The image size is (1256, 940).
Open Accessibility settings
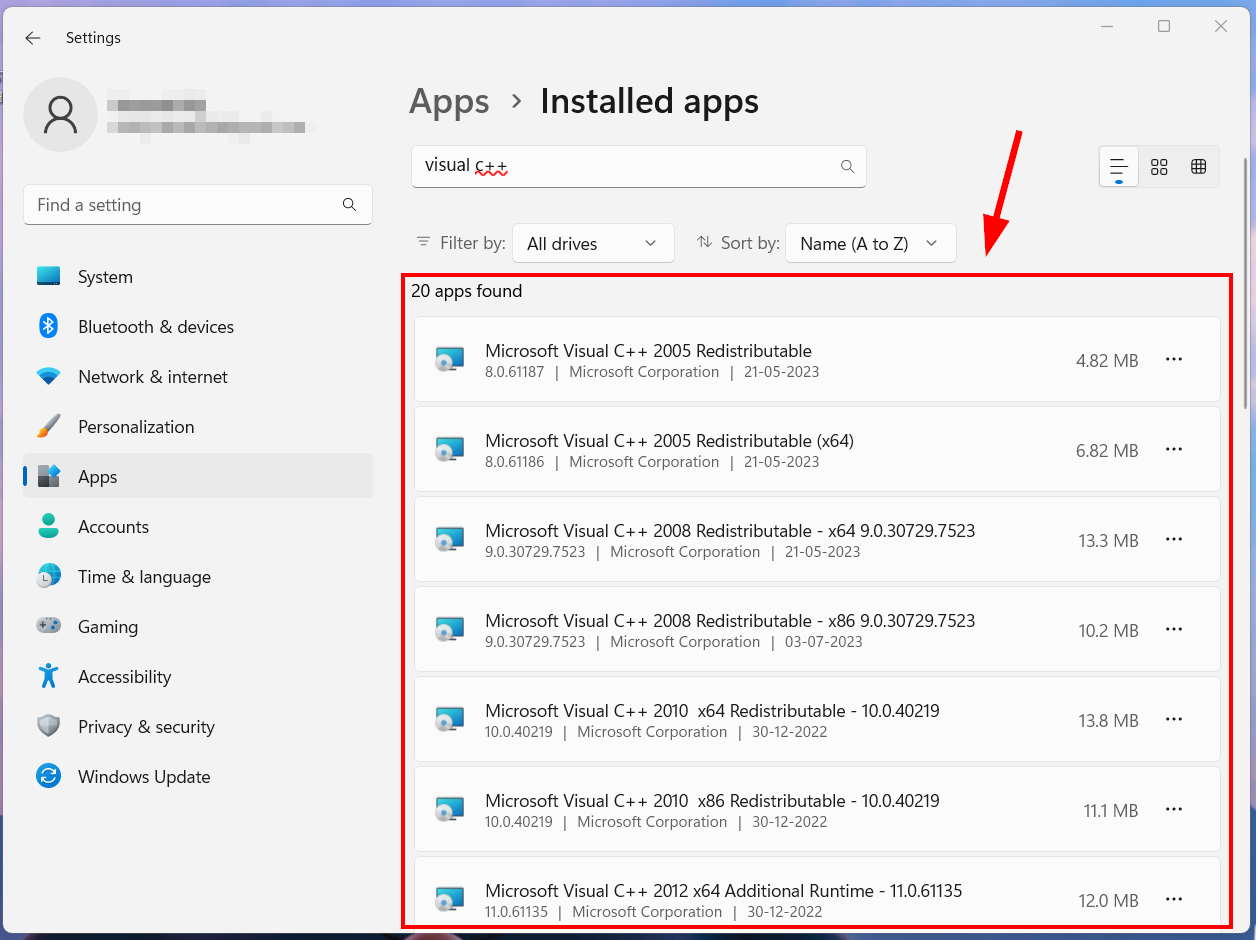(198, 677)
